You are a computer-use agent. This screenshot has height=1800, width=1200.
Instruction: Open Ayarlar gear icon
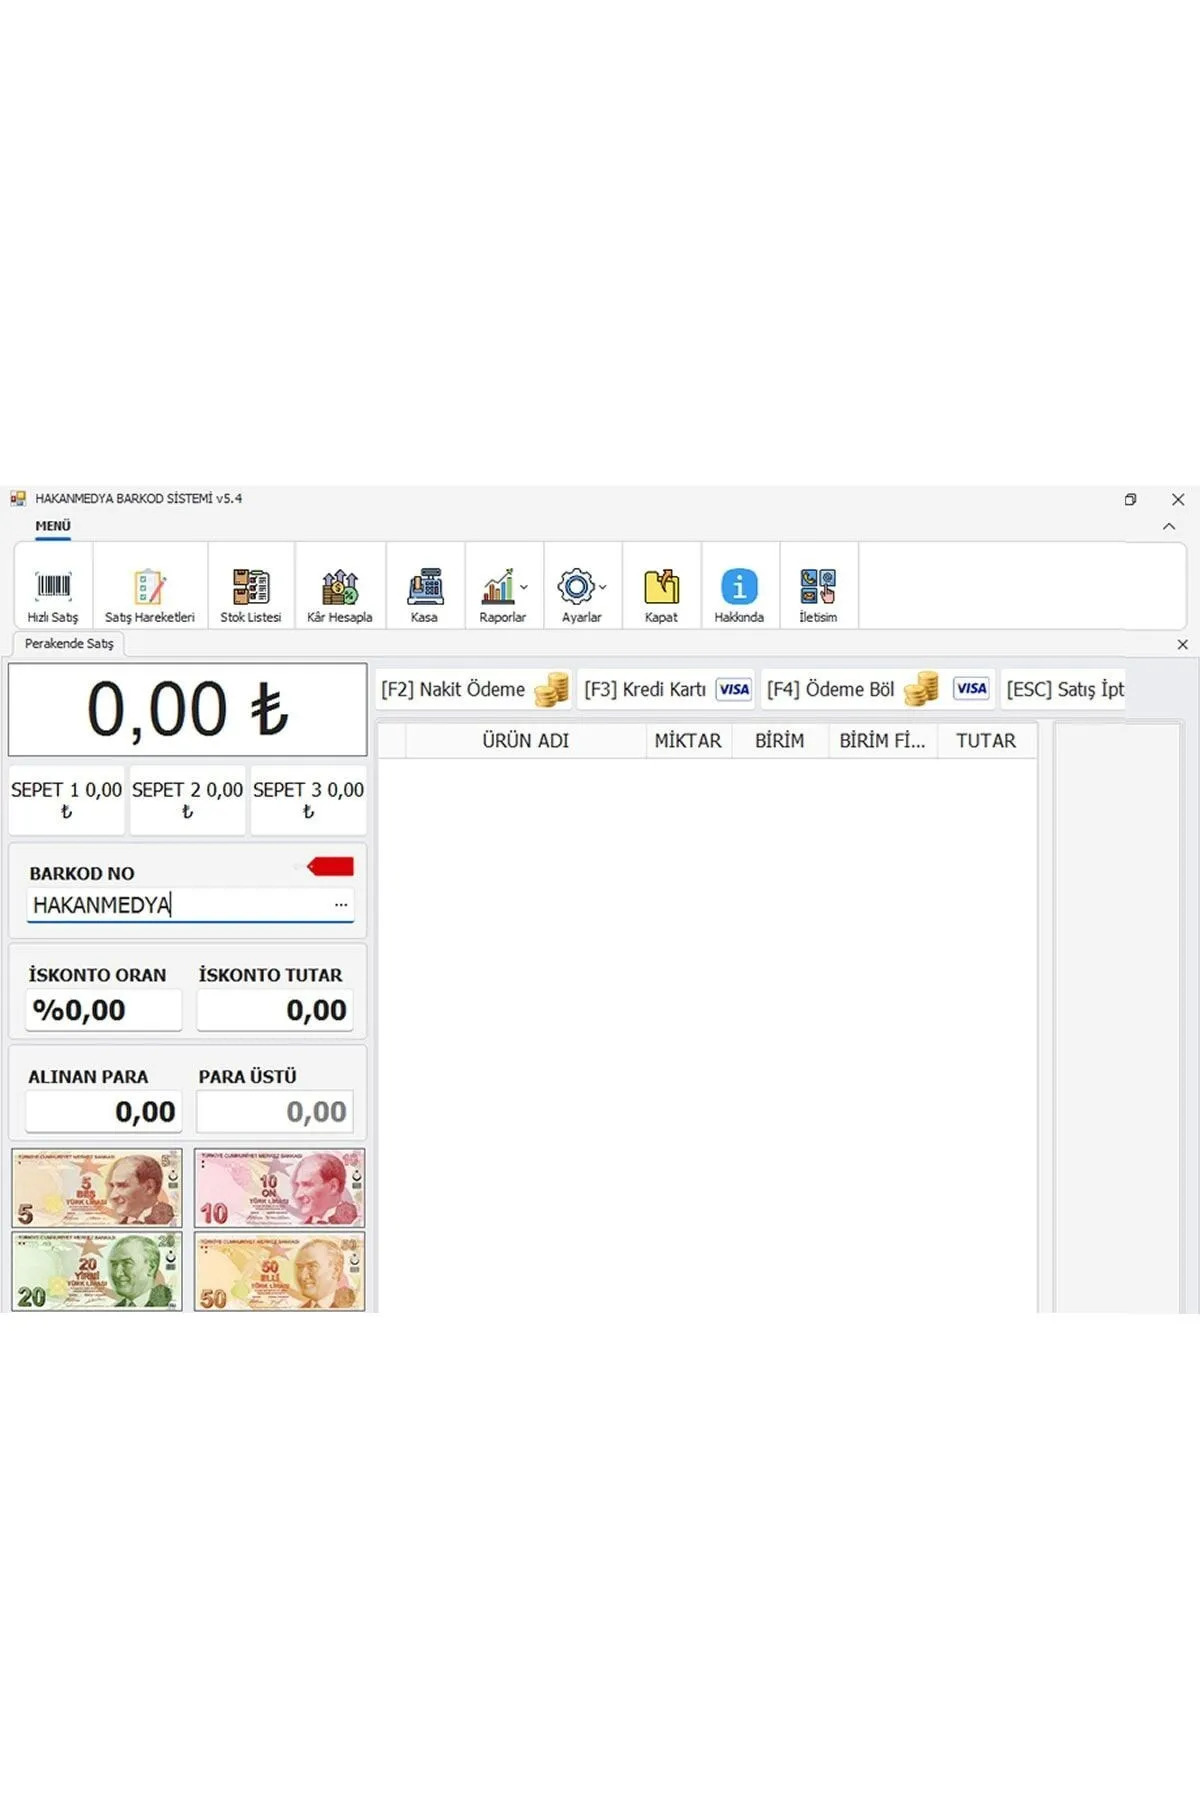click(x=576, y=587)
